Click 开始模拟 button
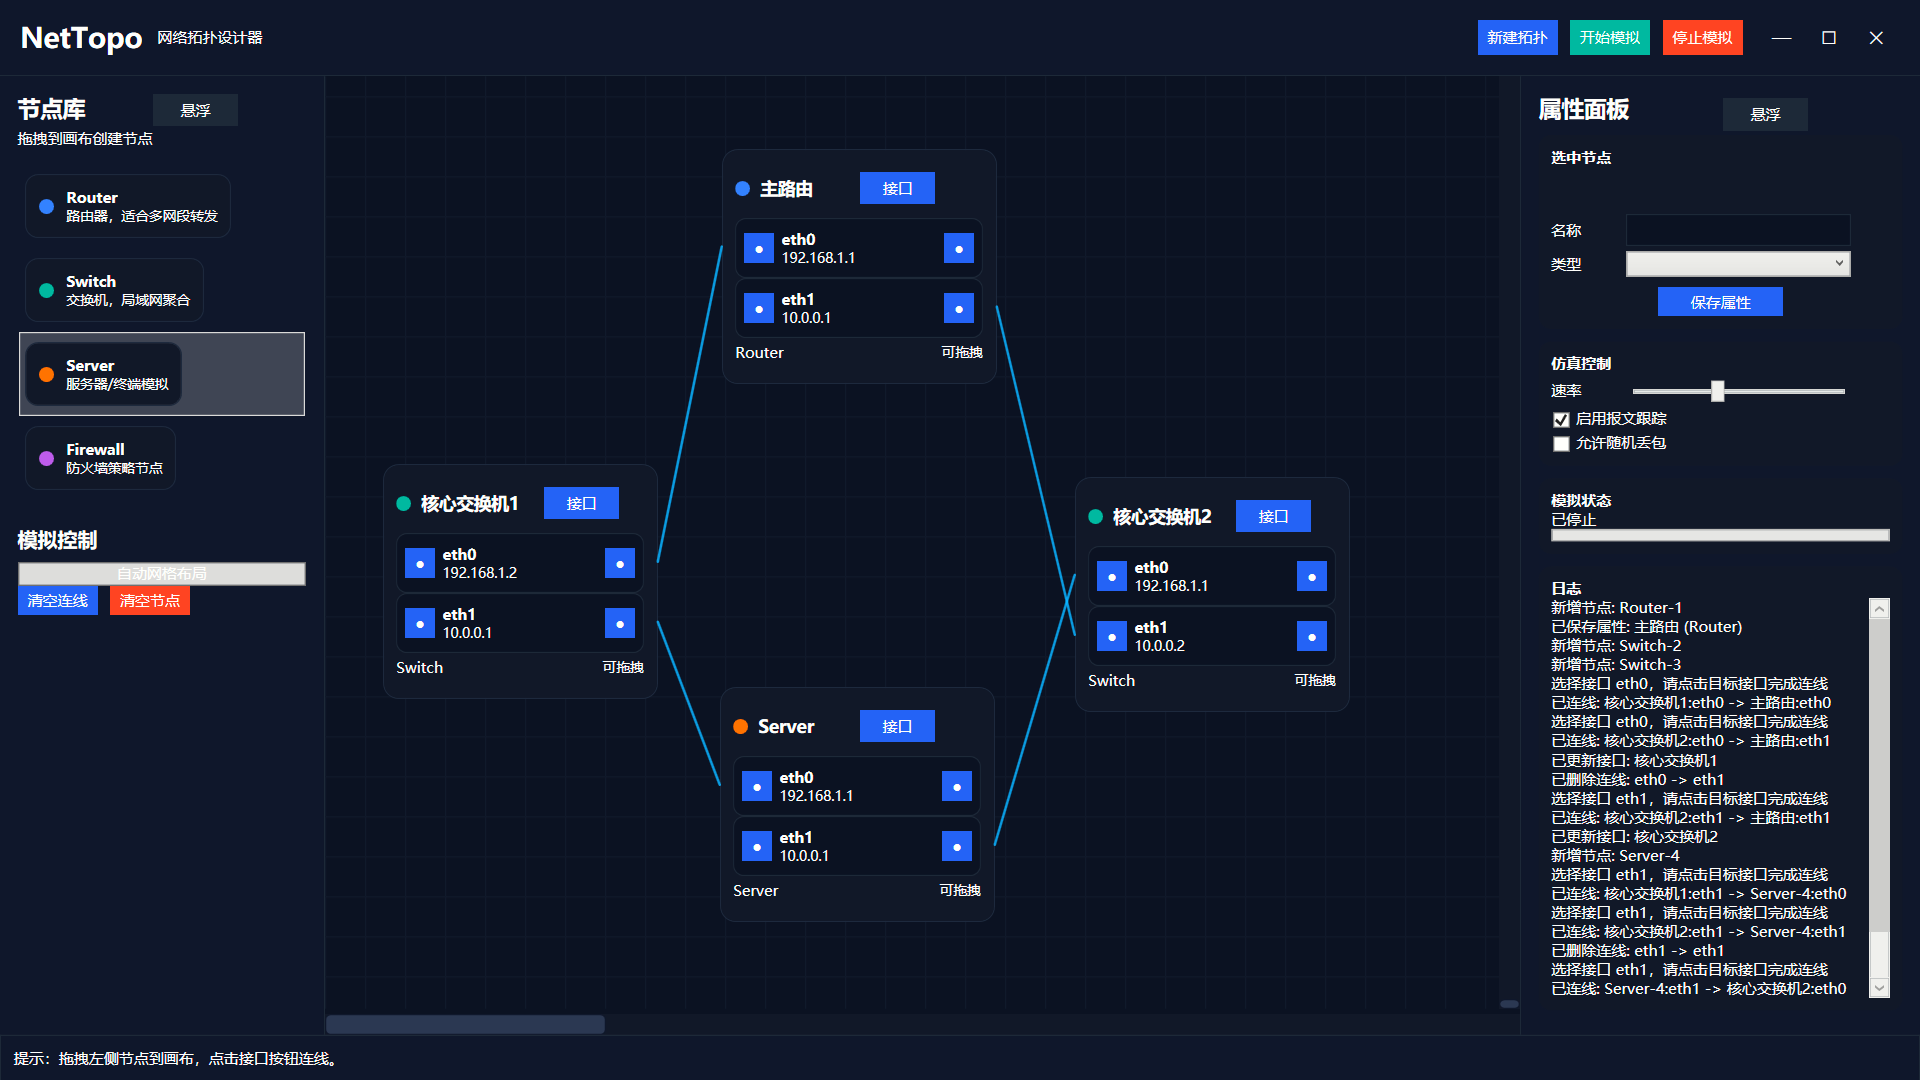The width and height of the screenshot is (1920, 1080). point(1609,37)
